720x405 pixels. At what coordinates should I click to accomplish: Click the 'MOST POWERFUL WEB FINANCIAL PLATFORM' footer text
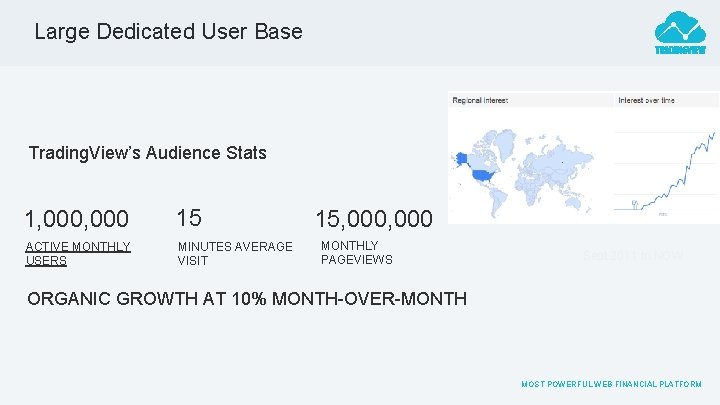pos(611,384)
